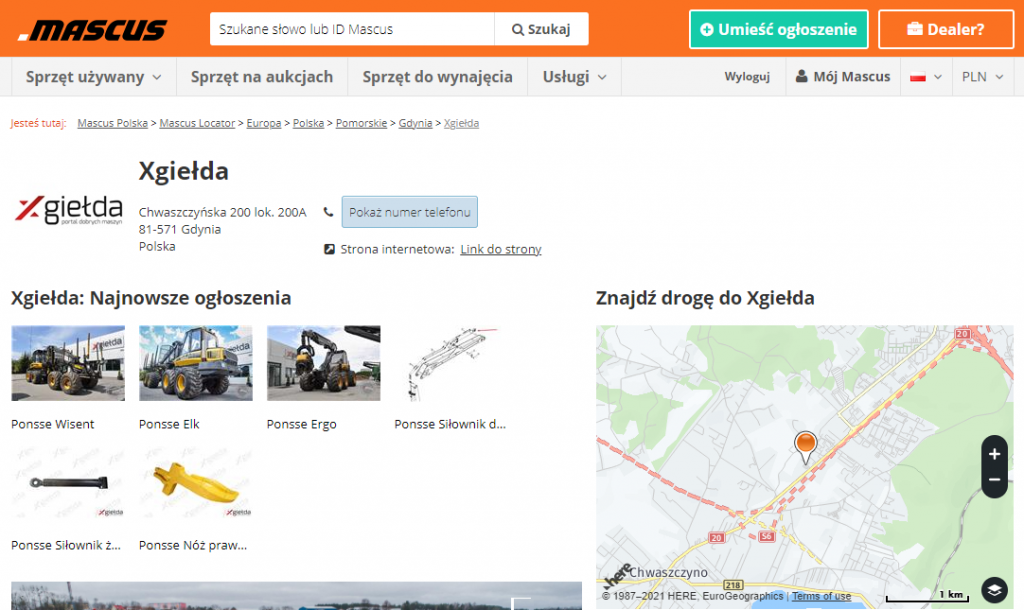The width and height of the screenshot is (1024, 610).
Task: Click Wyloguj to log out
Action: (x=747, y=77)
